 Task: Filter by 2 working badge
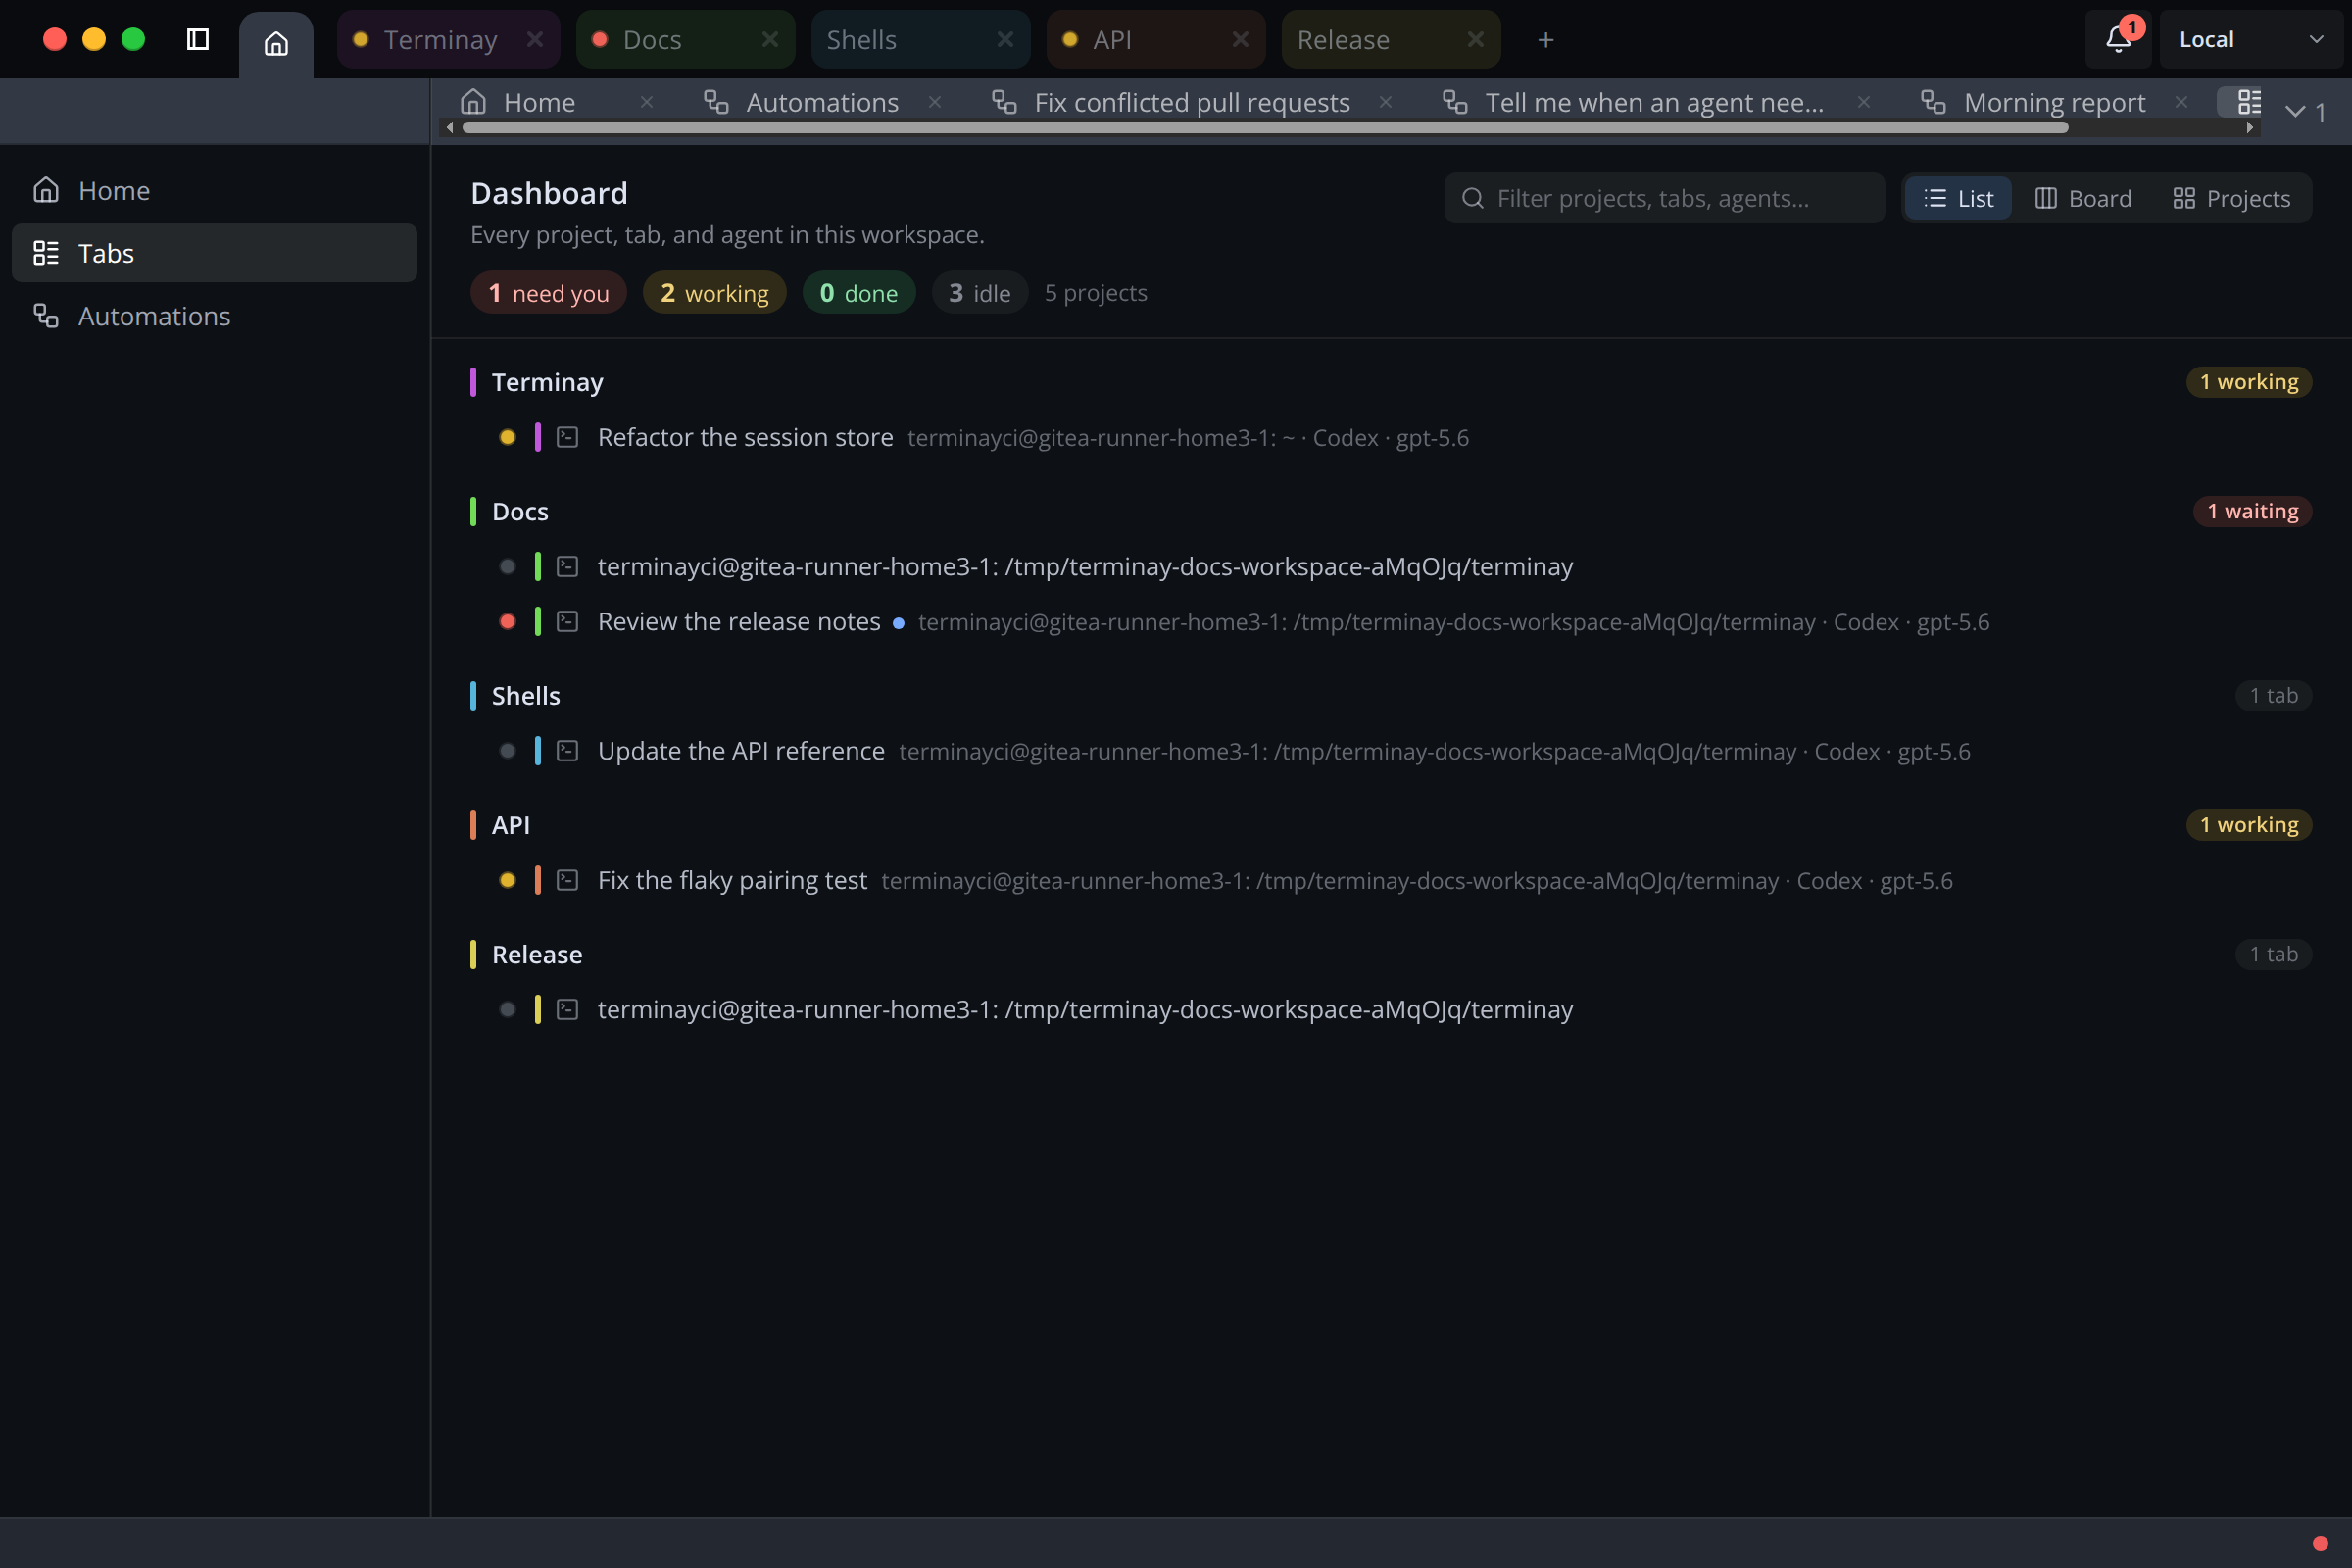point(714,293)
